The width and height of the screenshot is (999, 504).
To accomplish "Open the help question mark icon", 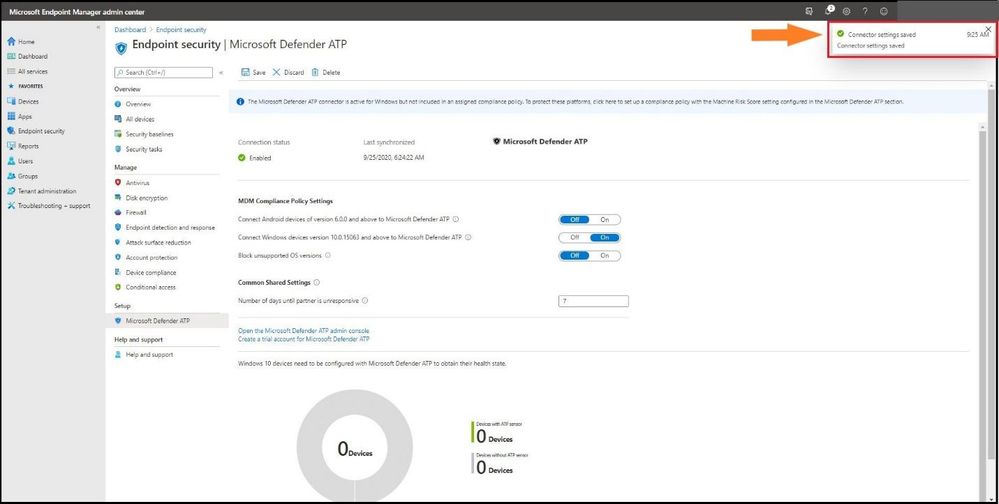I will tap(865, 11).
